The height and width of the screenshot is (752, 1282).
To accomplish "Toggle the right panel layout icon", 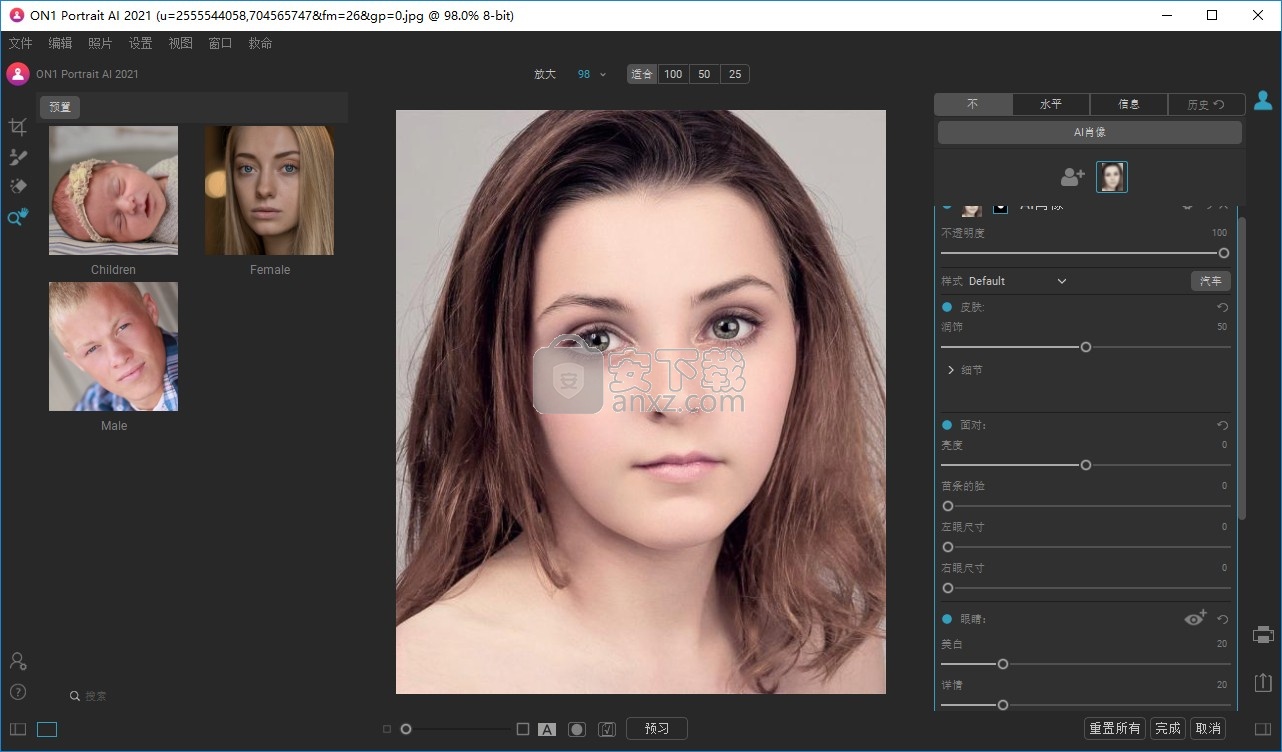I will point(1263,729).
